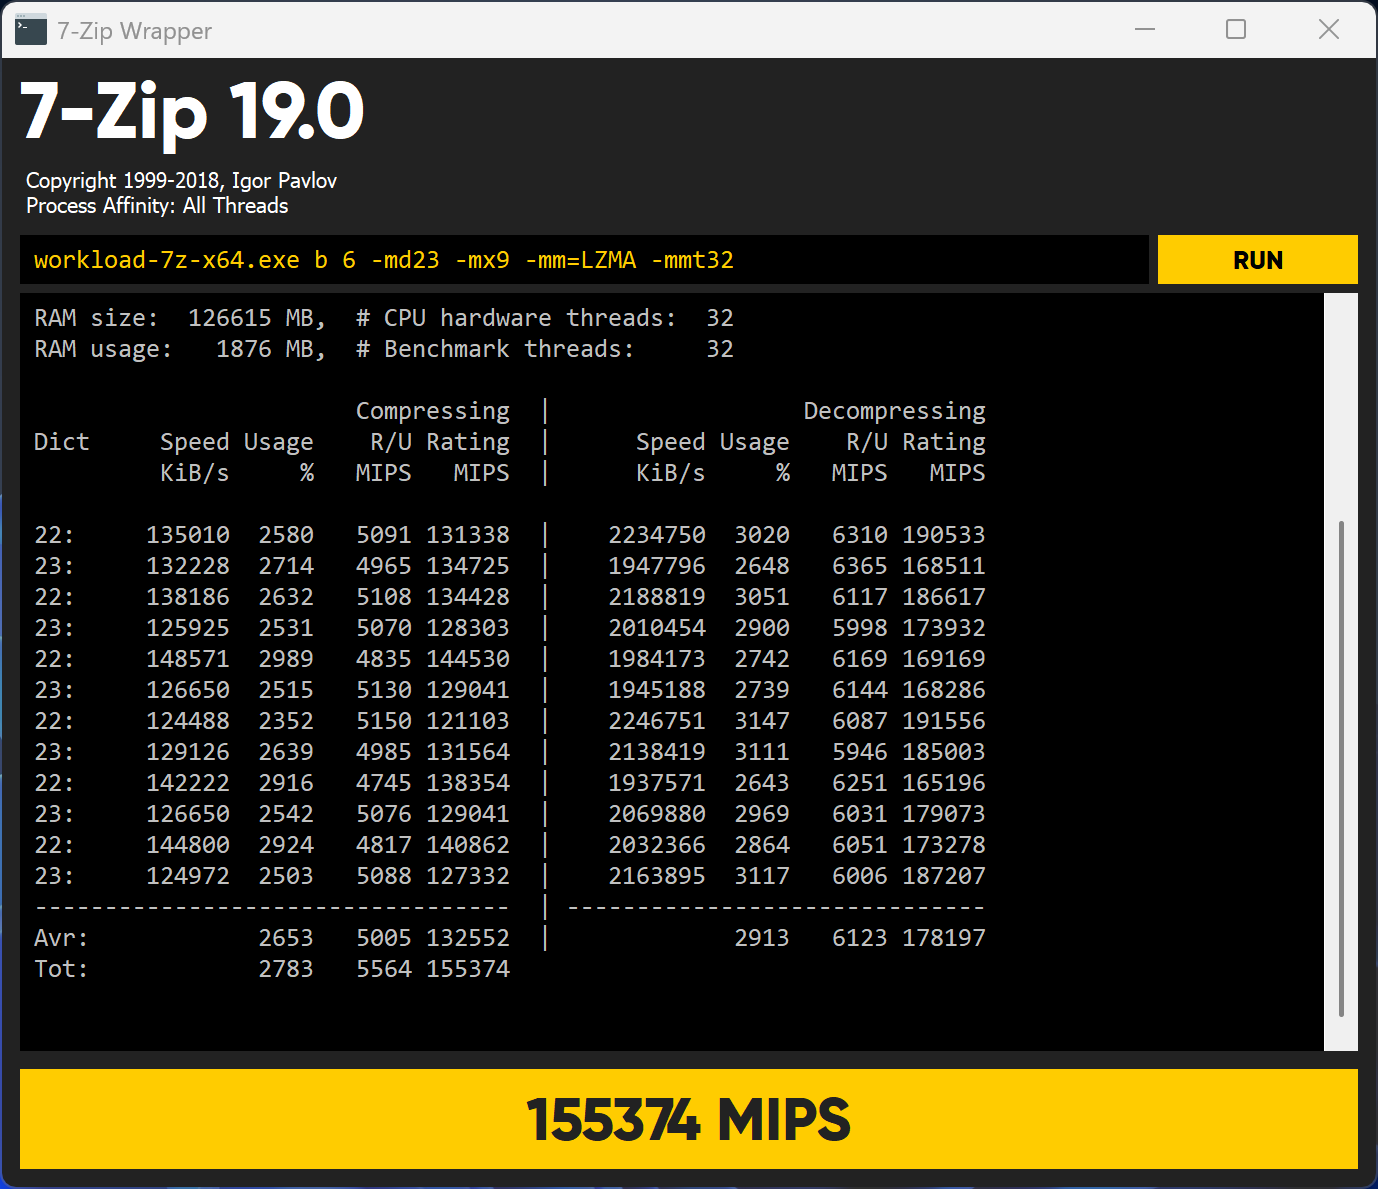Click the 7-Zip Wrapper title text
1378x1189 pixels.
[x=134, y=31]
